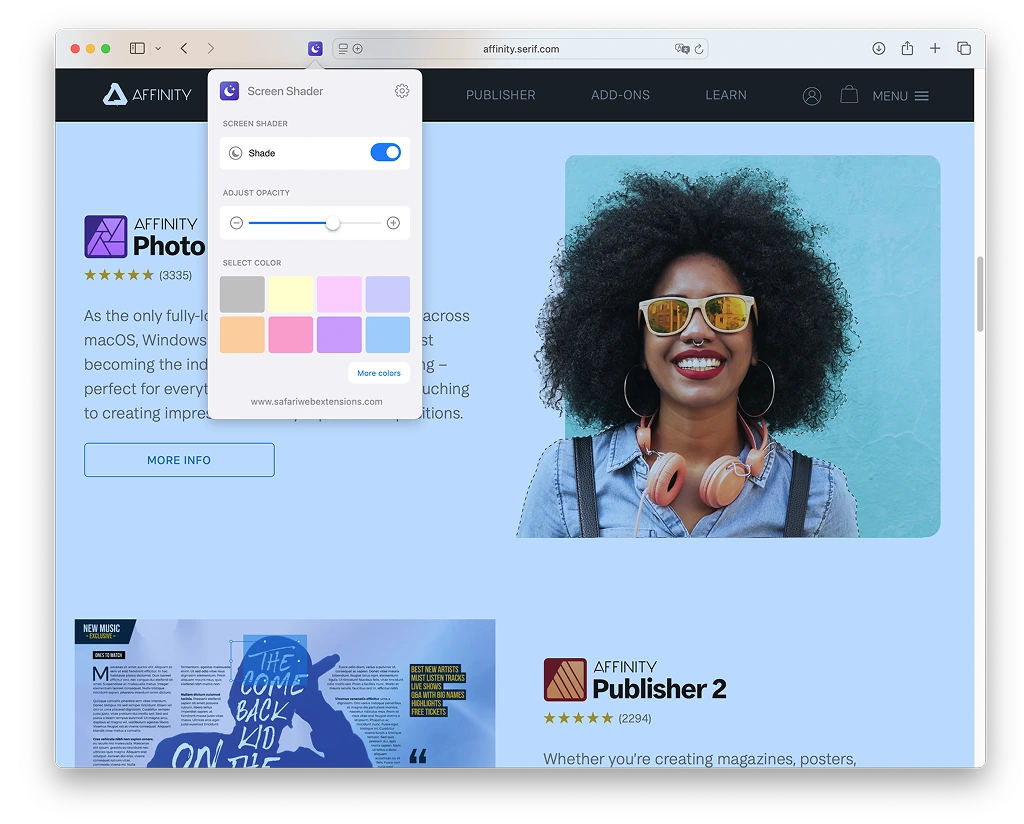Decrease opacity with the minus button
1024x824 pixels.
click(236, 223)
